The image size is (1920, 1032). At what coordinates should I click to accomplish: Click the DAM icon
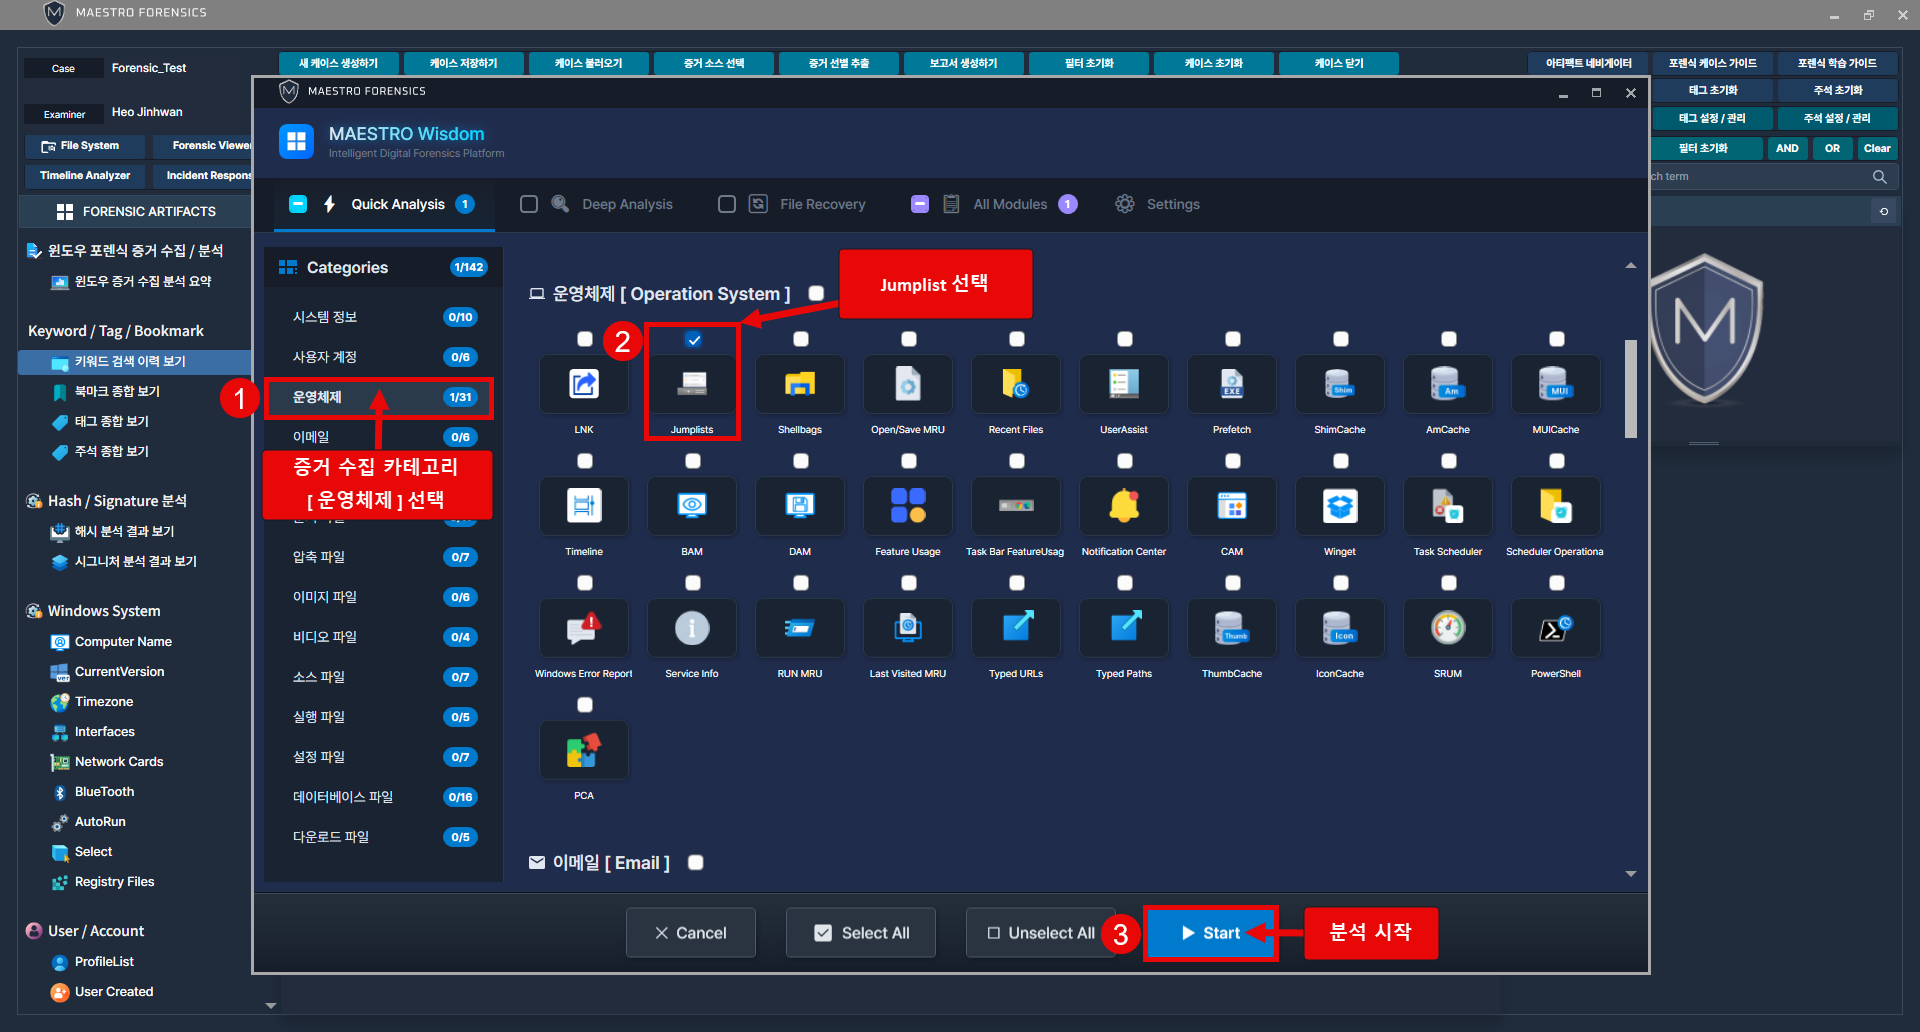[x=800, y=506]
